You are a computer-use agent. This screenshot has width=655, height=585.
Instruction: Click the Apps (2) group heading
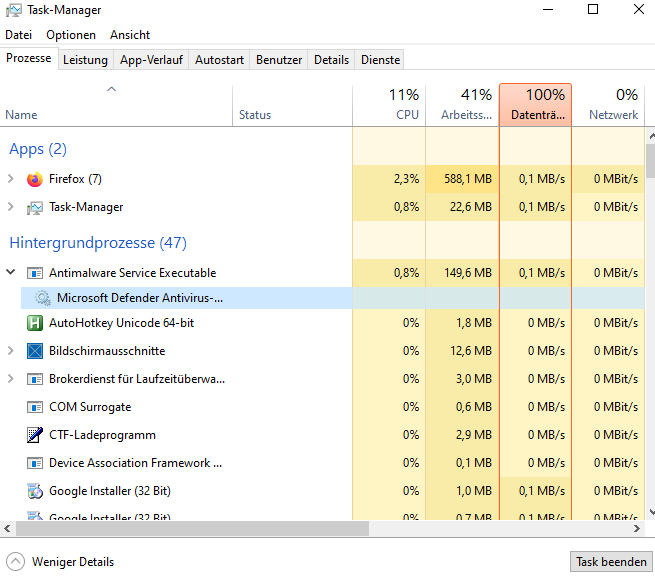pos(38,149)
